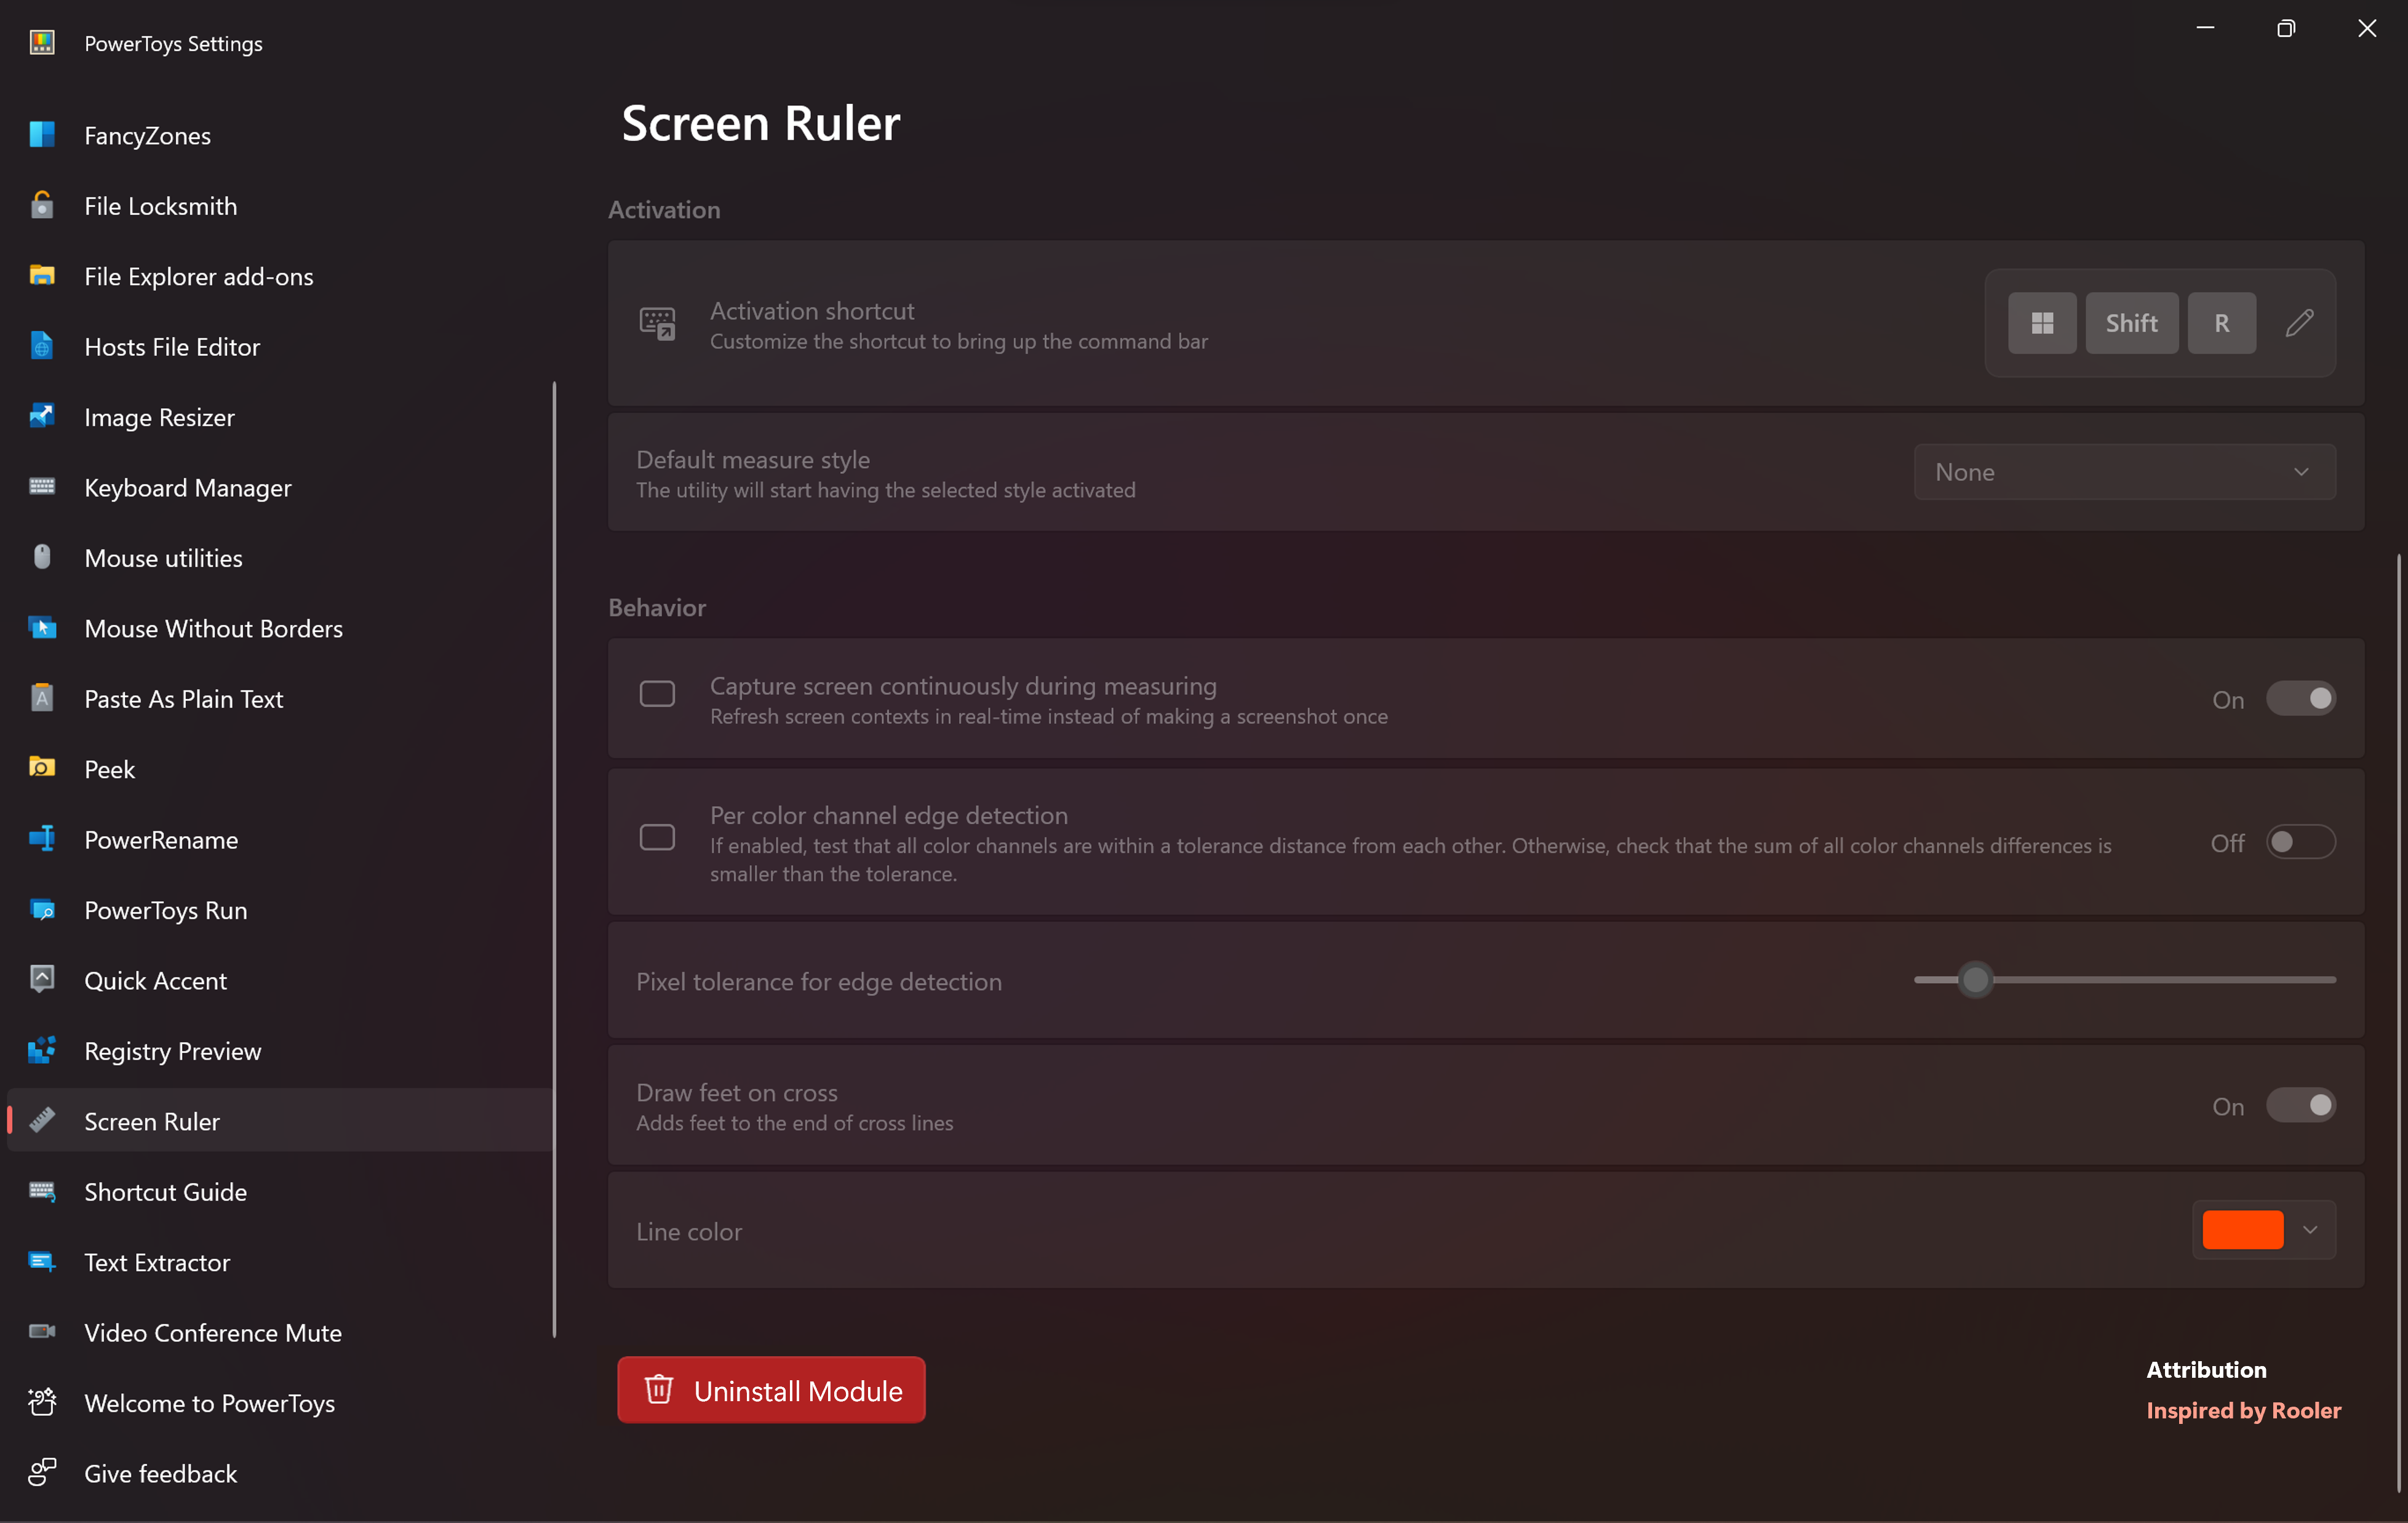Click the Text Extractor icon
Viewport: 2408px width, 1523px height.
point(41,1262)
